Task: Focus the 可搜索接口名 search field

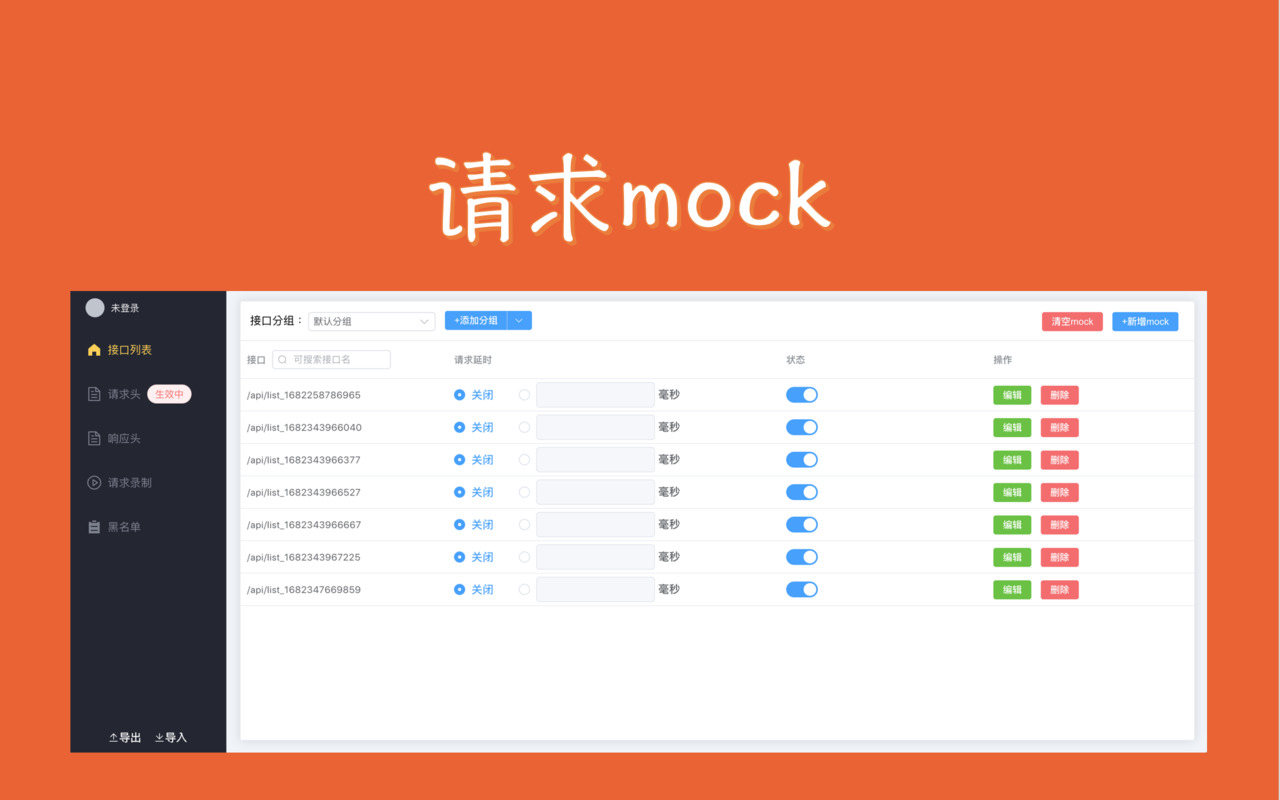Action: point(331,359)
